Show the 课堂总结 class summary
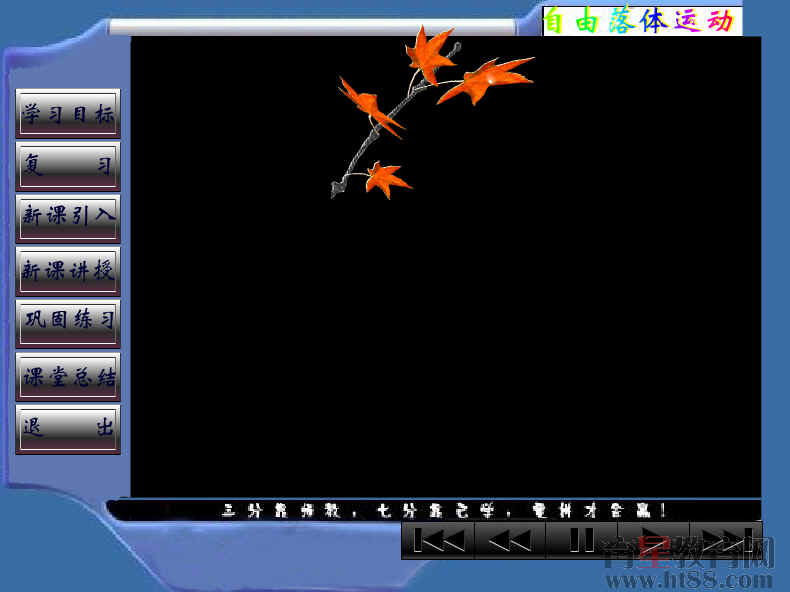Viewport: 790px width, 592px height. tap(68, 377)
